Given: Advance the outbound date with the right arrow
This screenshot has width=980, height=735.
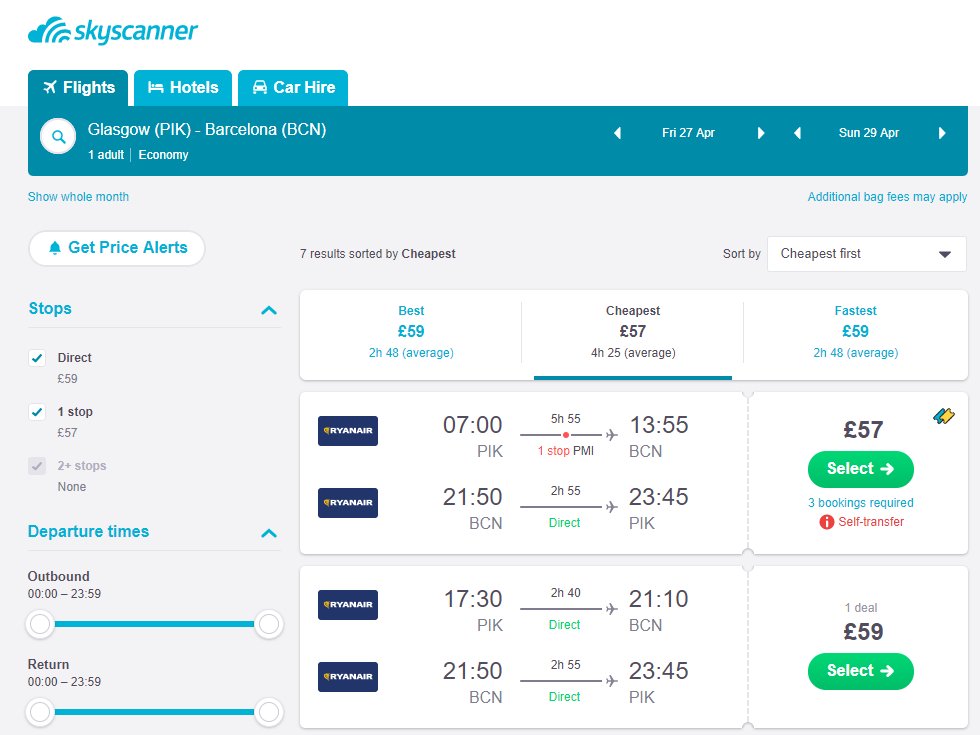Looking at the screenshot, I should click(761, 132).
